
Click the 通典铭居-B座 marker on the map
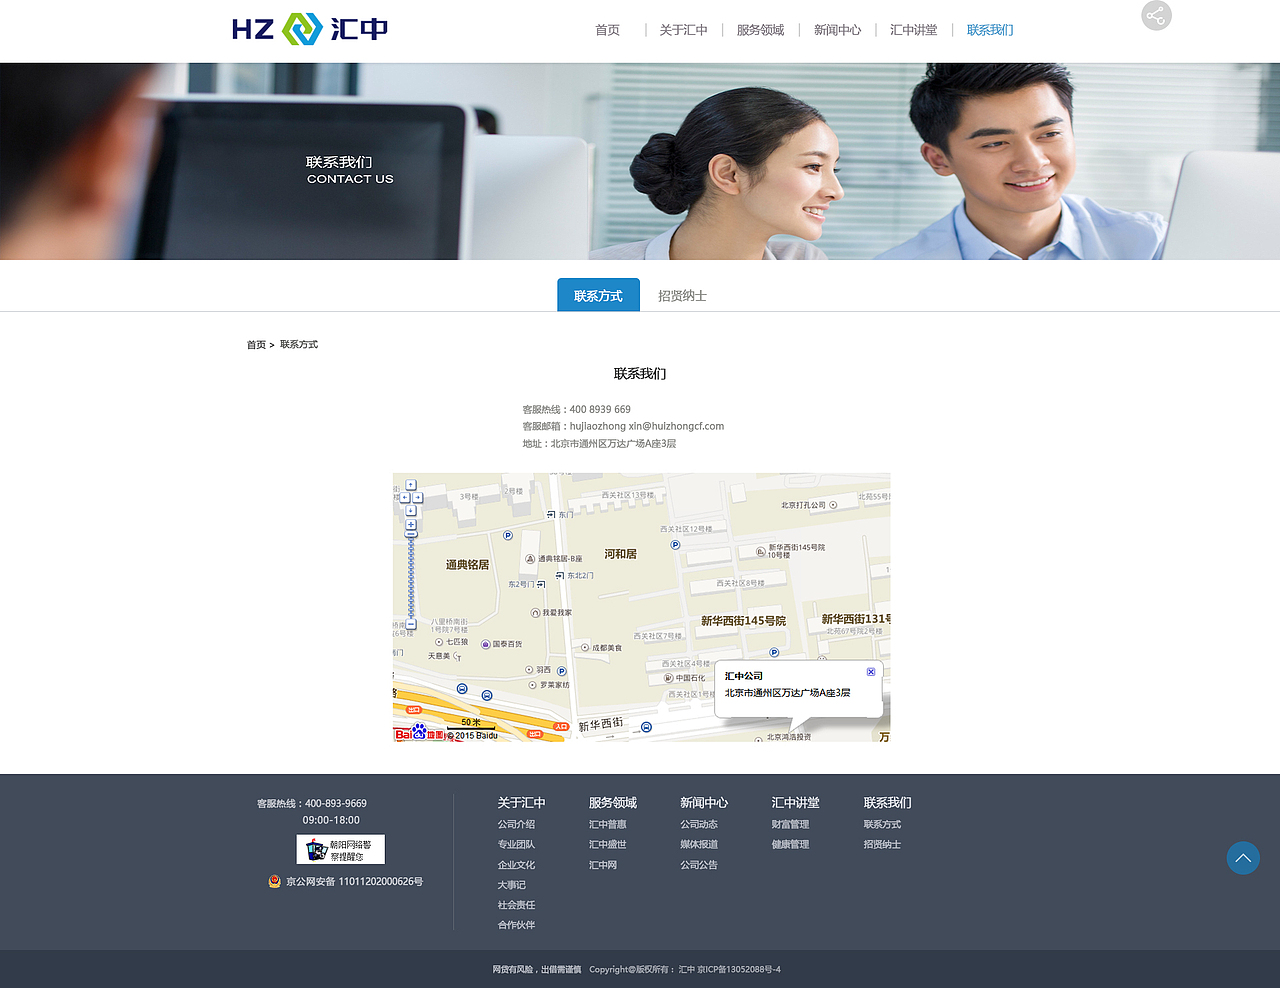(x=530, y=559)
